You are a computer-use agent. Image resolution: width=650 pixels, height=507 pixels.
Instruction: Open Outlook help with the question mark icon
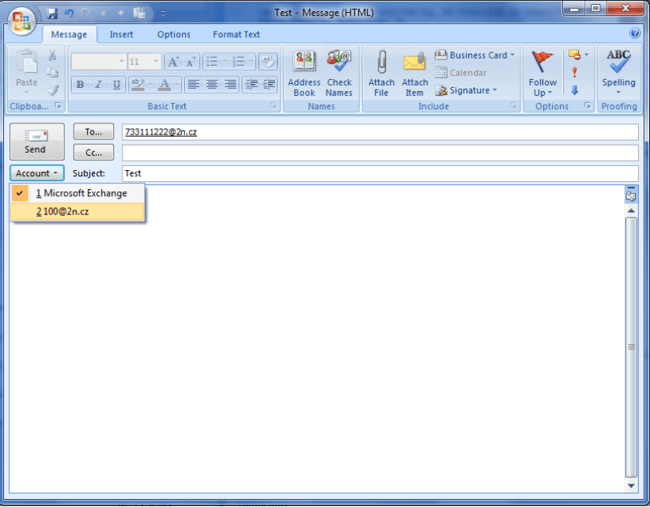pyautogui.click(x=634, y=33)
